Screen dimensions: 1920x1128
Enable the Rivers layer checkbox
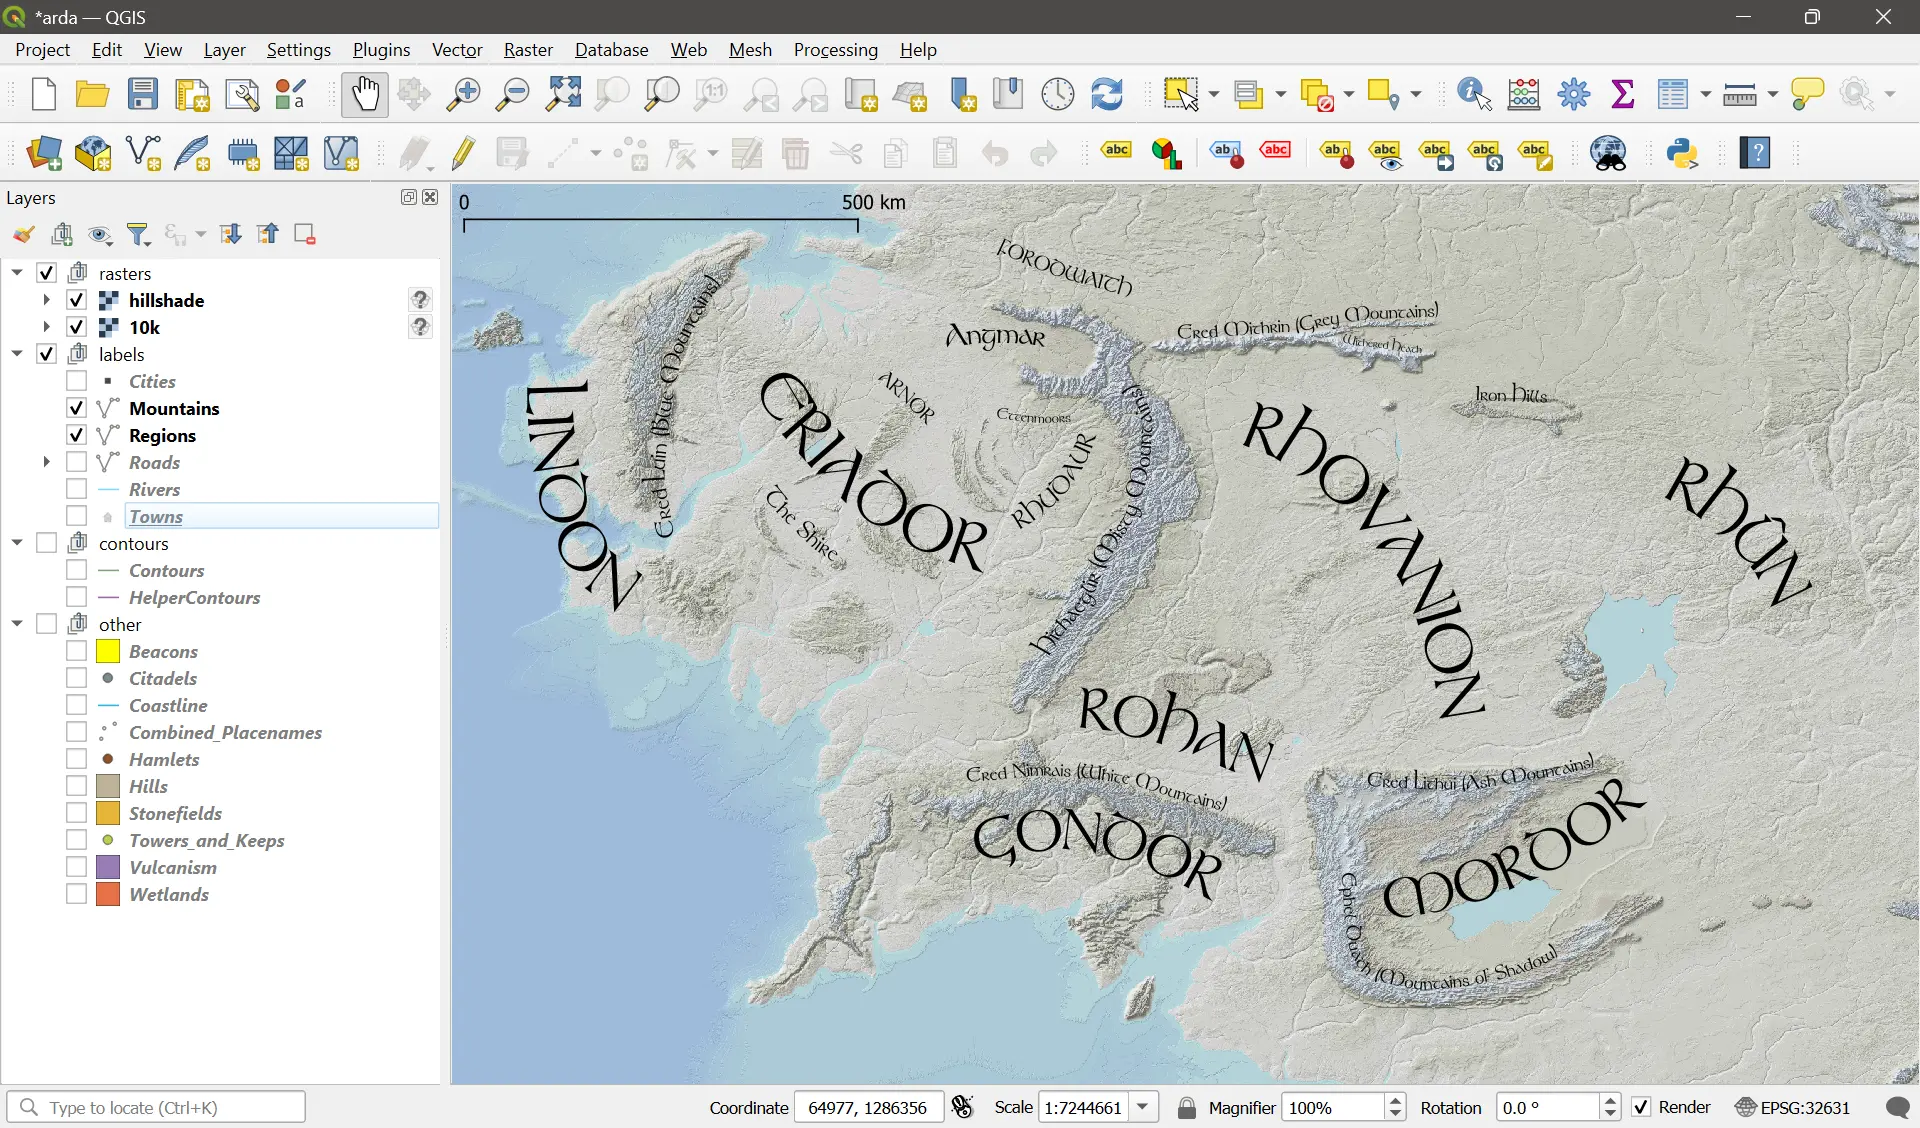(x=76, y=489)
